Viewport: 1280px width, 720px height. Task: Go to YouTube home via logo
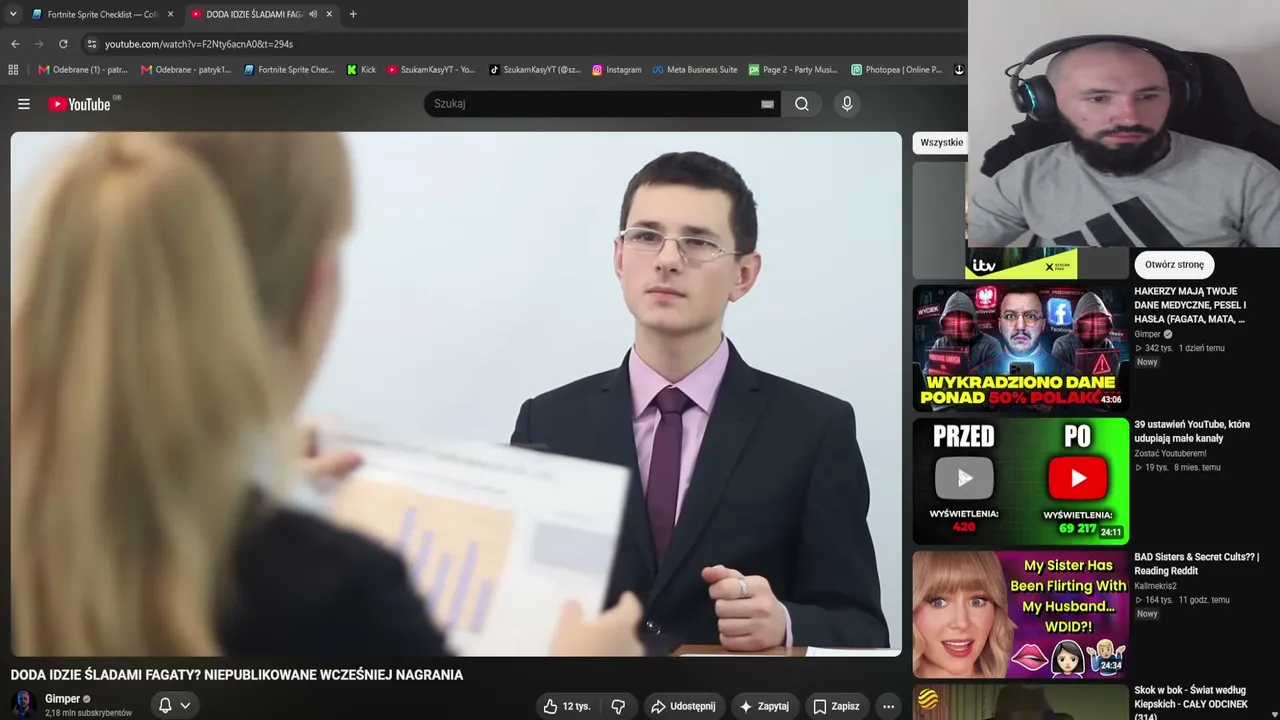coord(80,104)
